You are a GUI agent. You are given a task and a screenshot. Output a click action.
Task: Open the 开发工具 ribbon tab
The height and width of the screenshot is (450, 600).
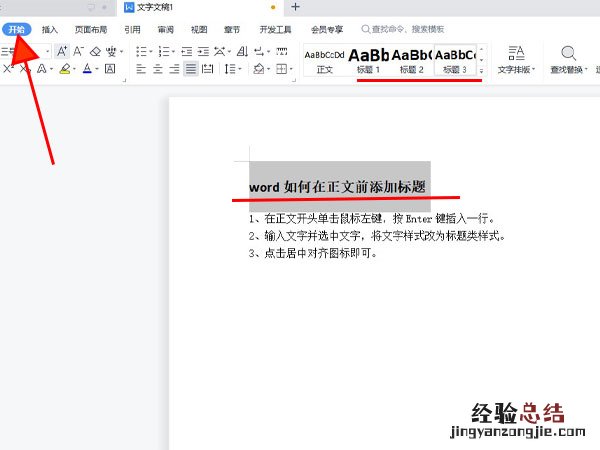[276, 29]
